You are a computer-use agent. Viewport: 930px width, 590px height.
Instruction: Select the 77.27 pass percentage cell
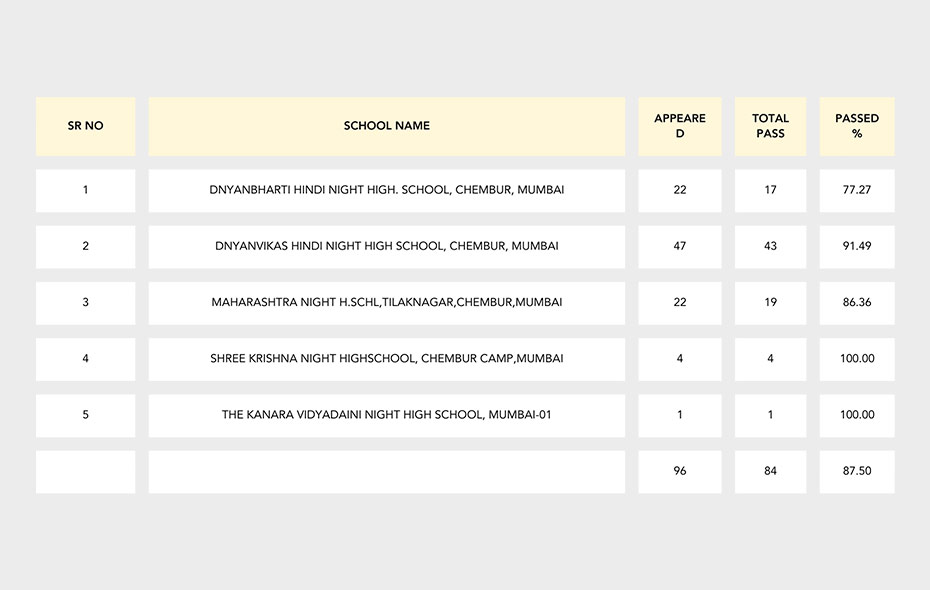click(857, 190)
